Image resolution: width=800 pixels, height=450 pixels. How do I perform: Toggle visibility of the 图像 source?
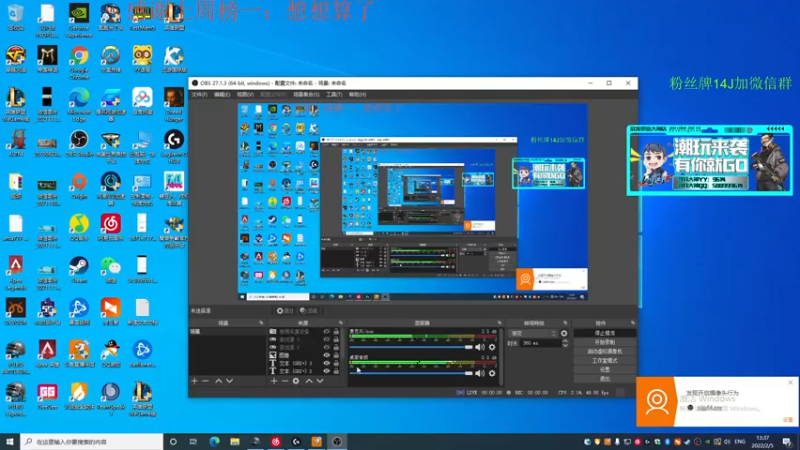[327, 356]
